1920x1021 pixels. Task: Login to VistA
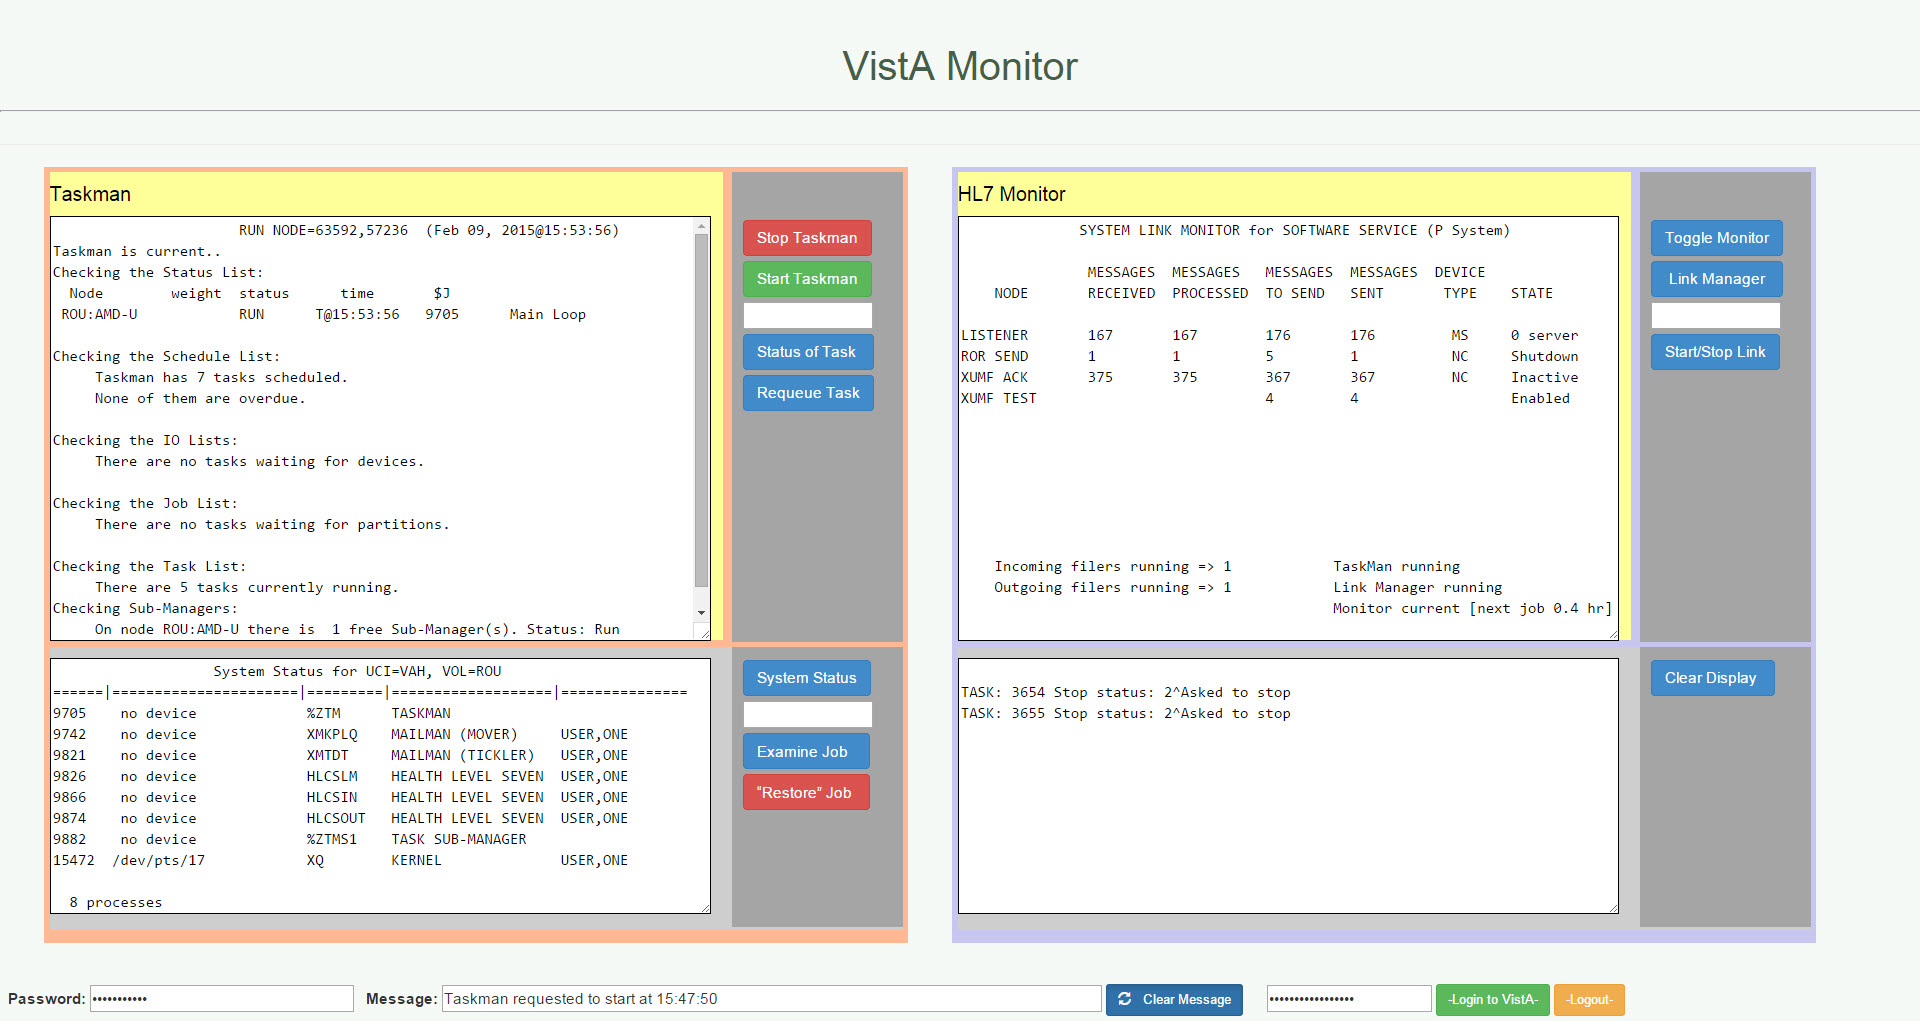click(x=1493, y=999)
